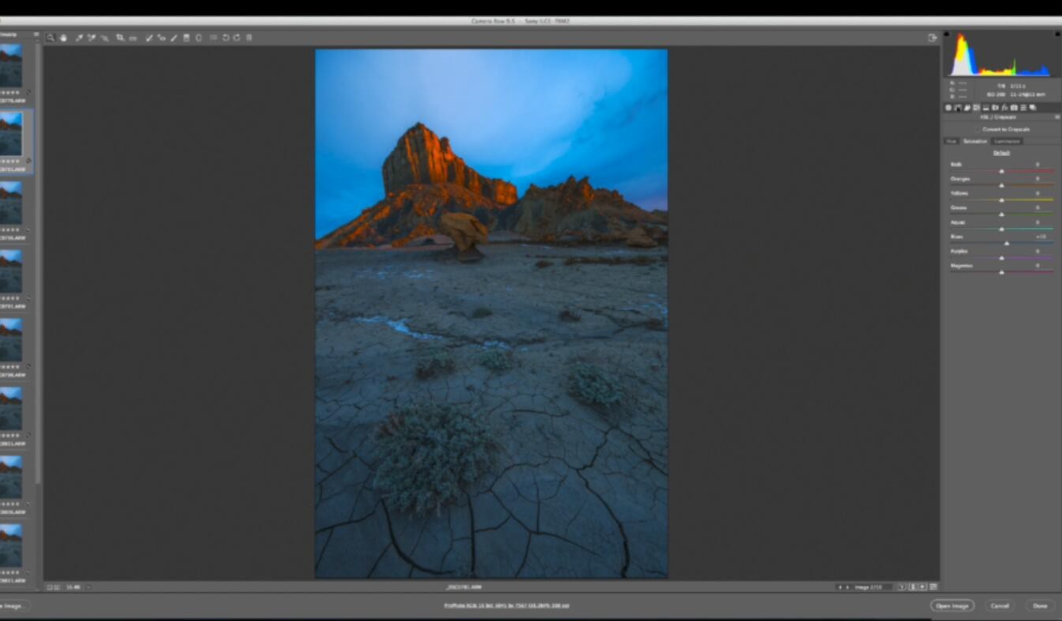Select the Crop tool
1062x621 pixels.
point(120,38)
